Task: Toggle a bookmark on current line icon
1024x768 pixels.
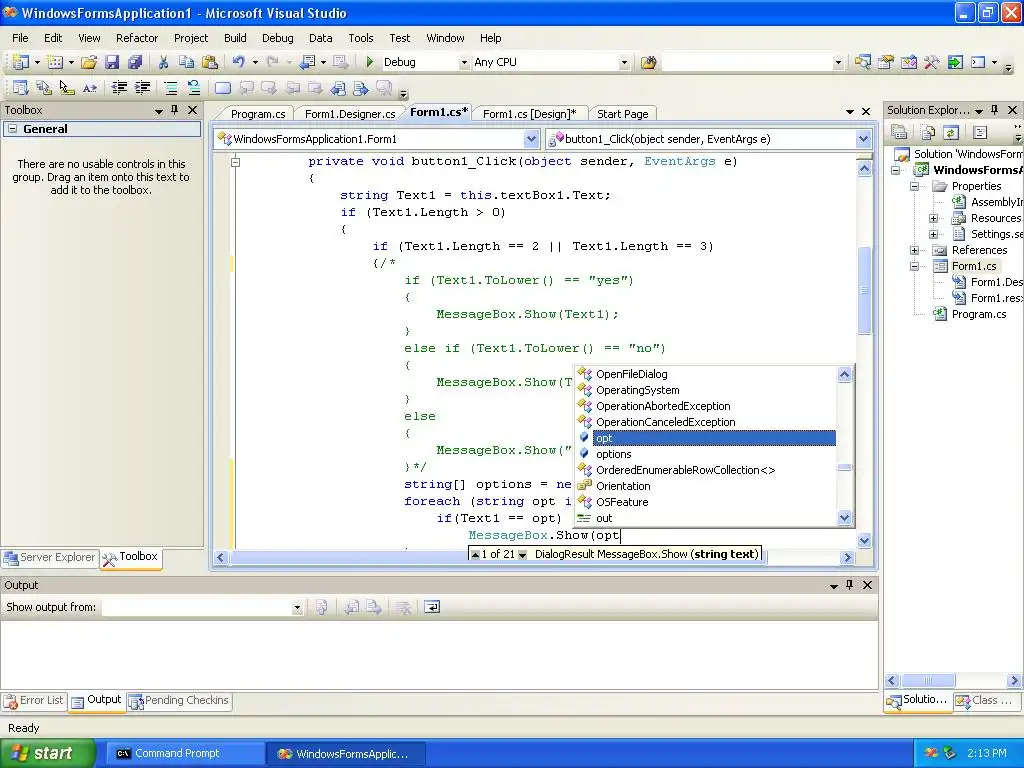Action: tap(223, 88)
